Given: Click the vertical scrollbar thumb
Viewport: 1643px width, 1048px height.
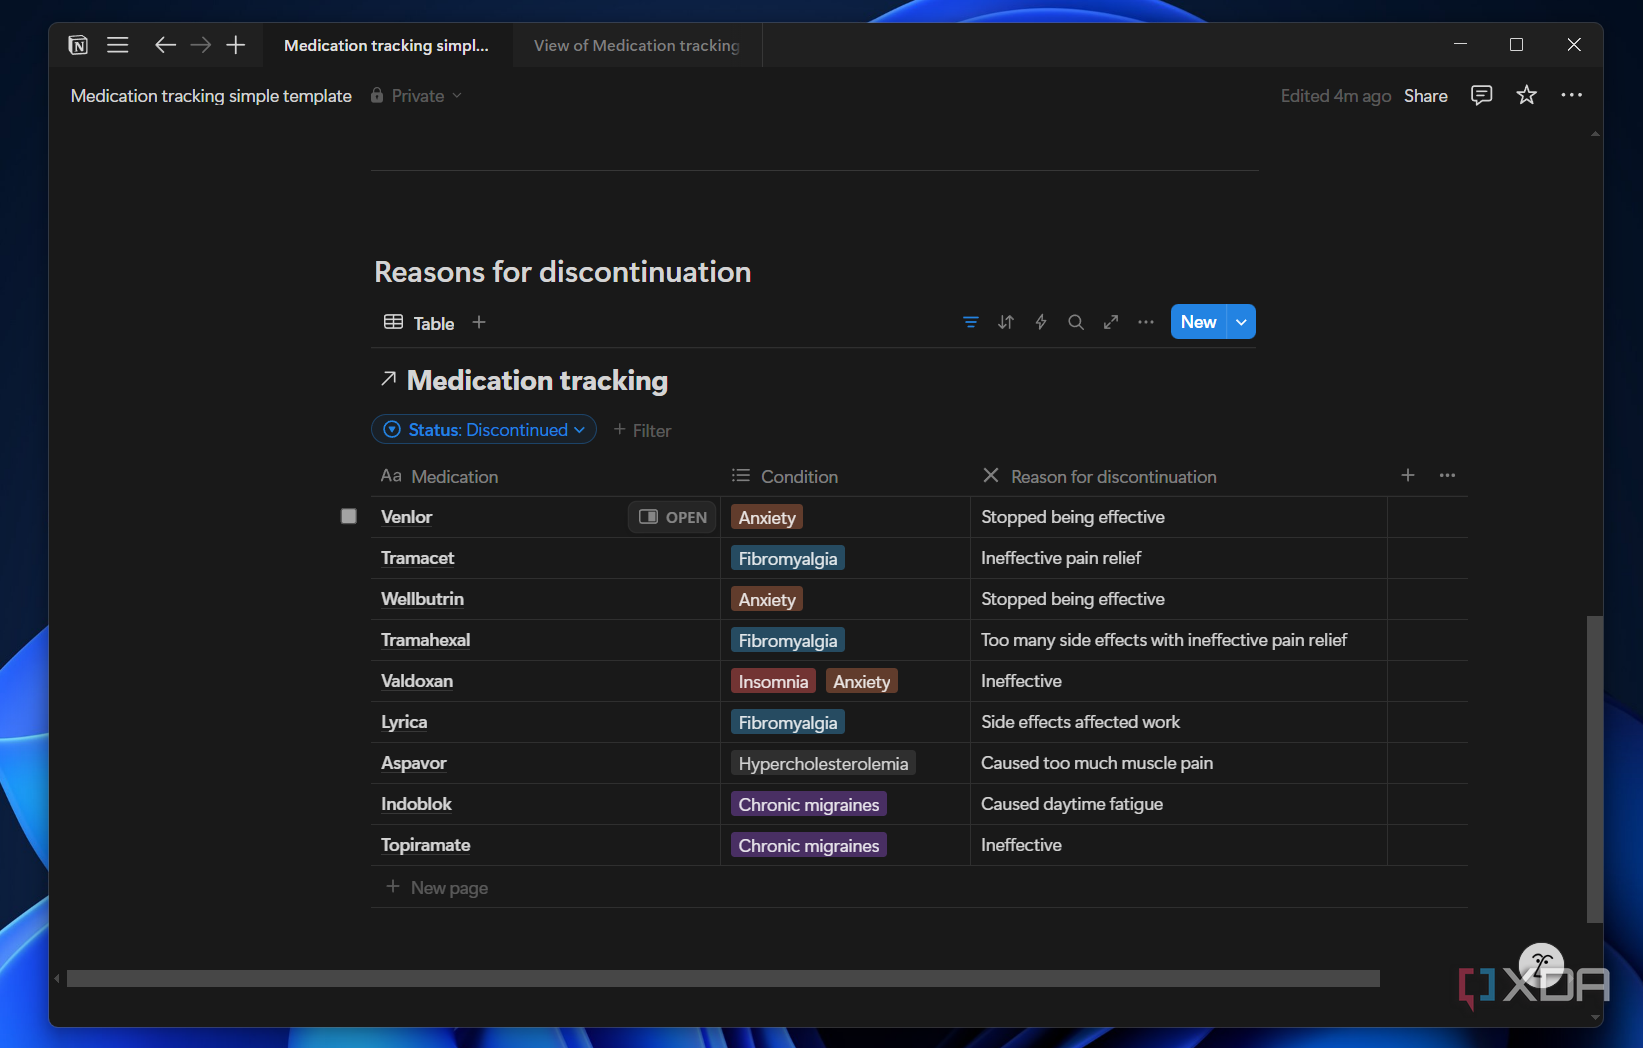Looking at the screenshot, I should point(1594,768).
